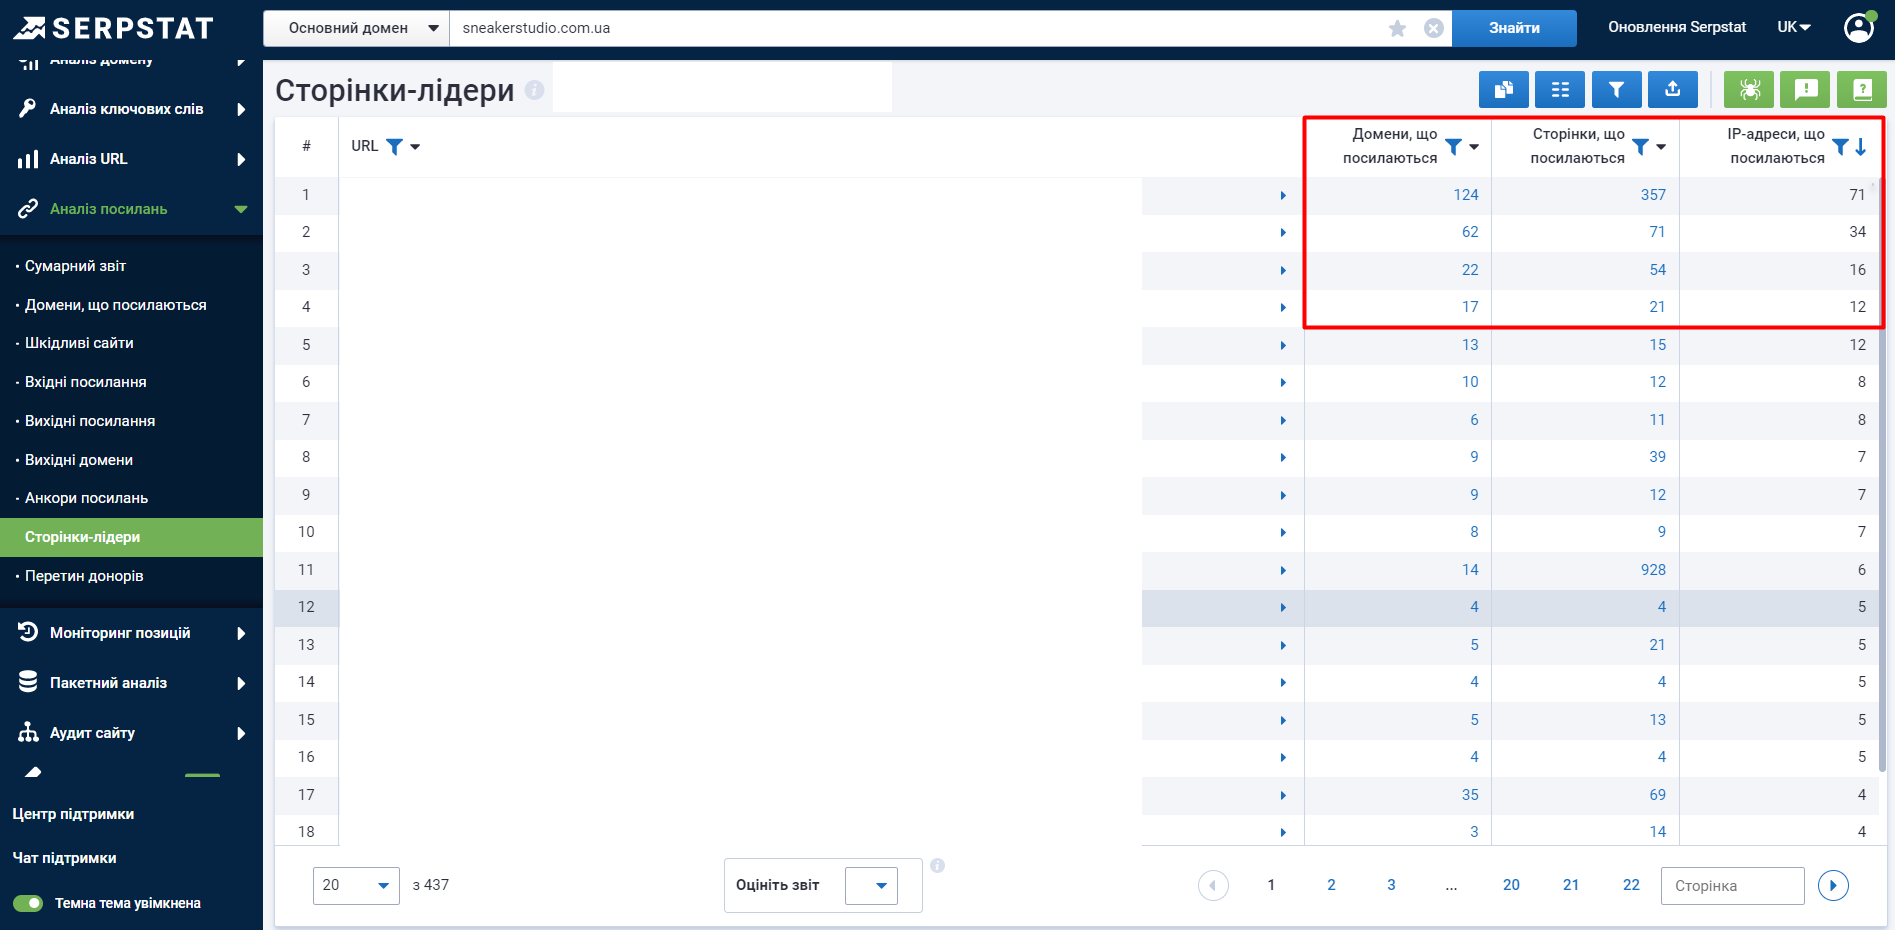The height and width of the screenshot is (930, 1895).
Task: Select Анкори посилань sidebar item
Action: point(86,498)
